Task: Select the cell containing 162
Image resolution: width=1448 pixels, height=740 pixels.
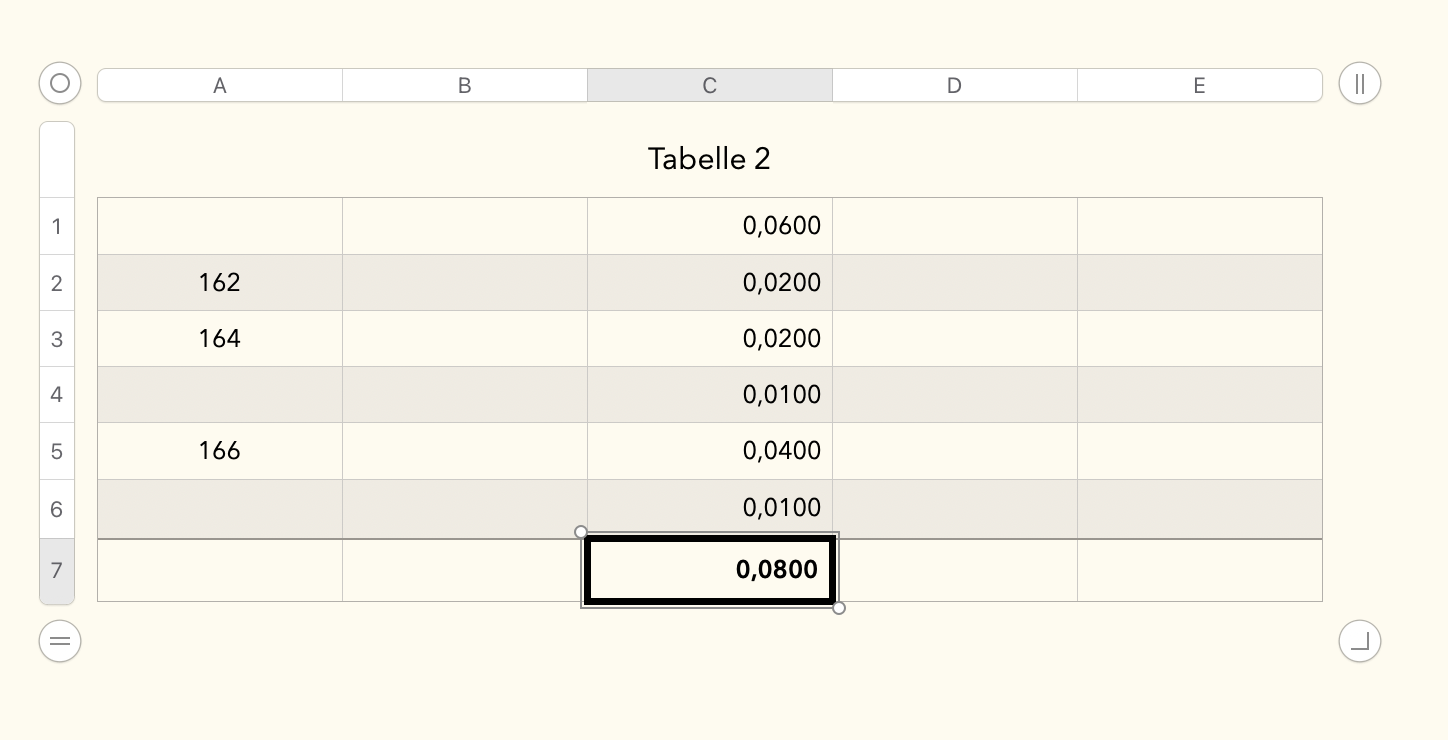Action: 220,283
